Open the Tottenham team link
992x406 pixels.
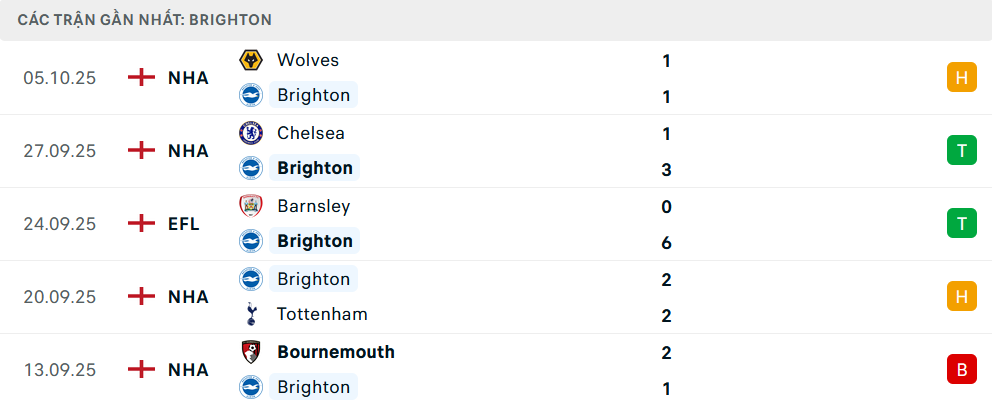[x=322, y=314]
